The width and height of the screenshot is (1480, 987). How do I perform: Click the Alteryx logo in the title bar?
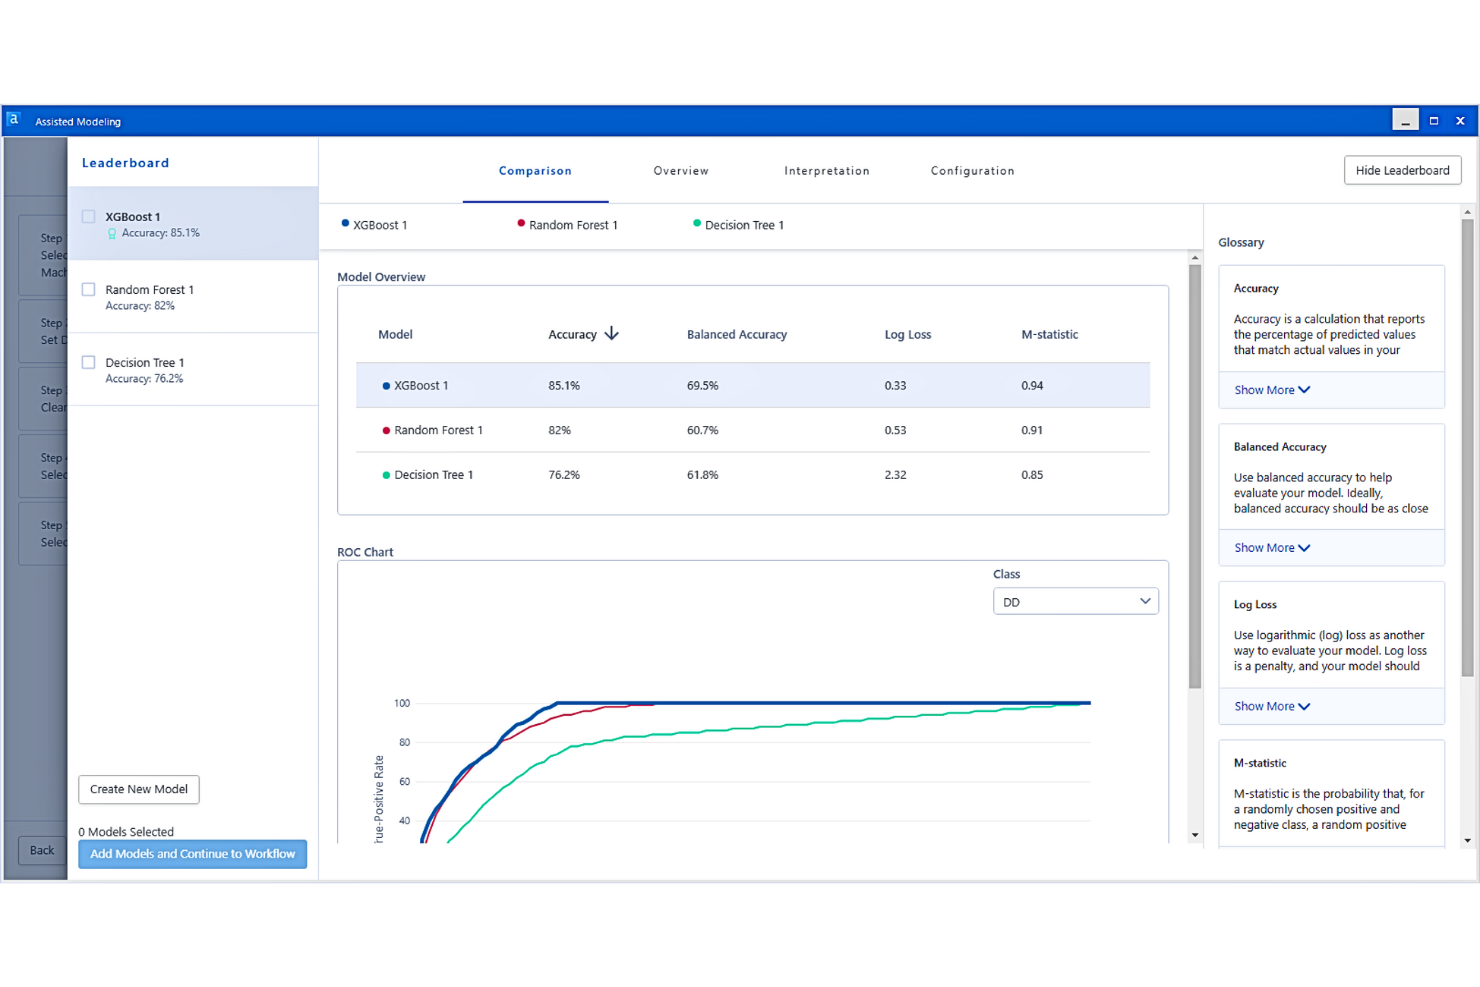coord(14,119)
